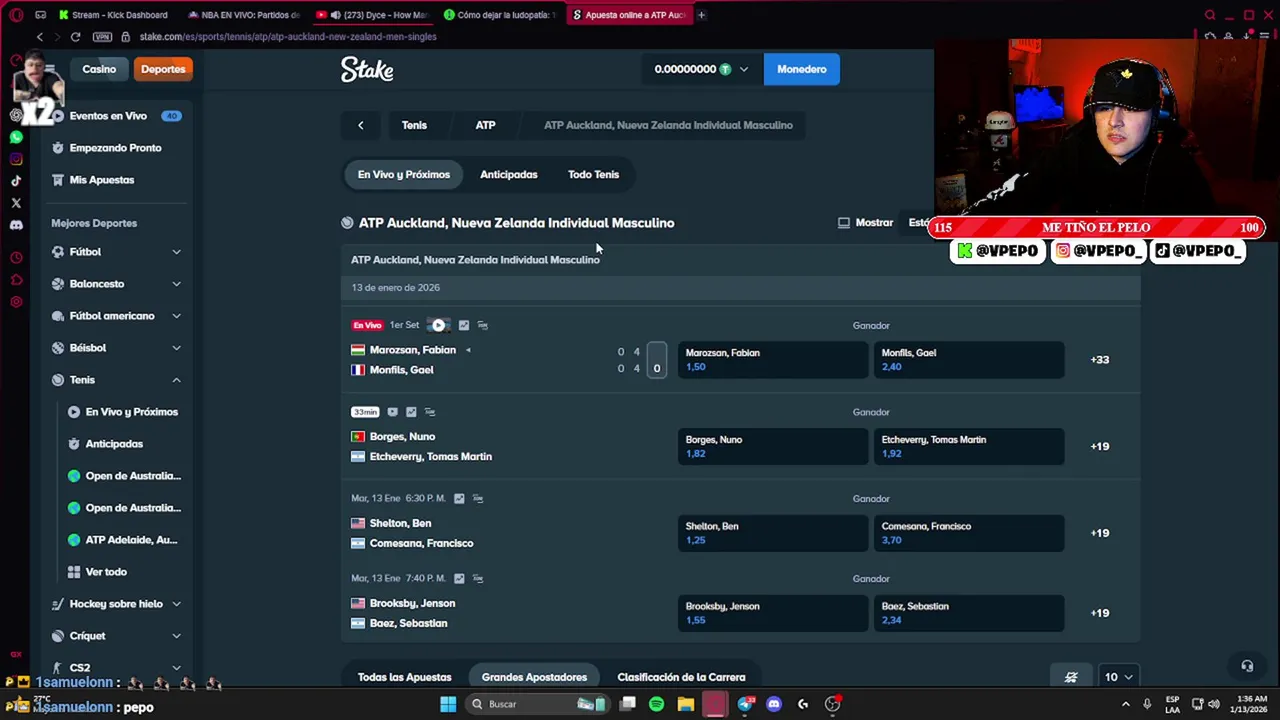Open statistics chart icon for Marozsan vs Monfils
The height and width of the screenshot is (720, 1280).
click(463, 325)
